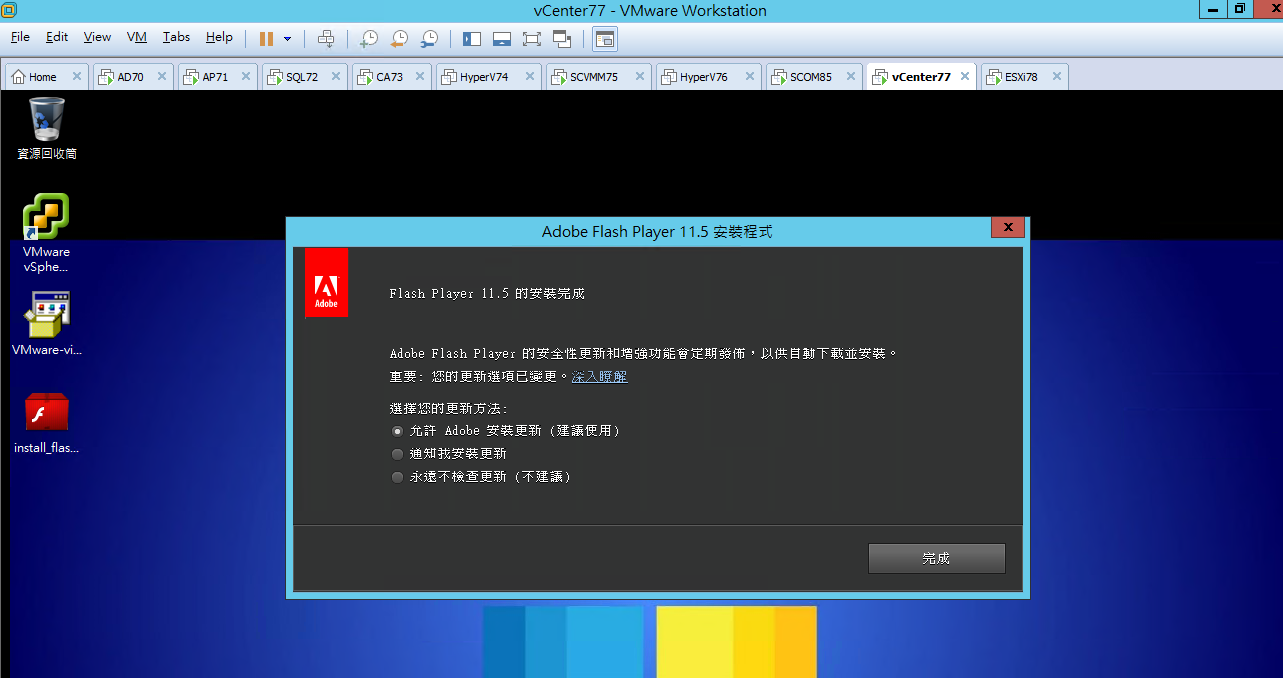1283x678 pixels.
Task: Take a snapshot of this virtual machine
Action: pos(369,39)
